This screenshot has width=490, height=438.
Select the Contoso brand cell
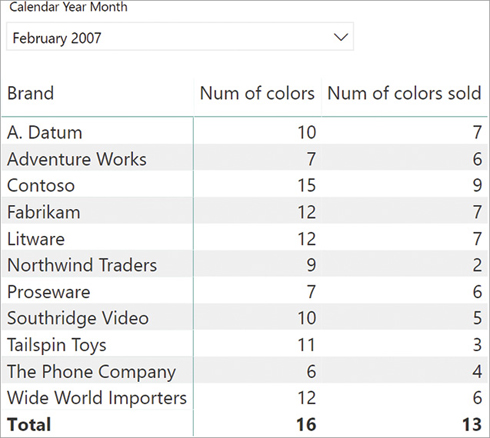(x=41, y=185)
